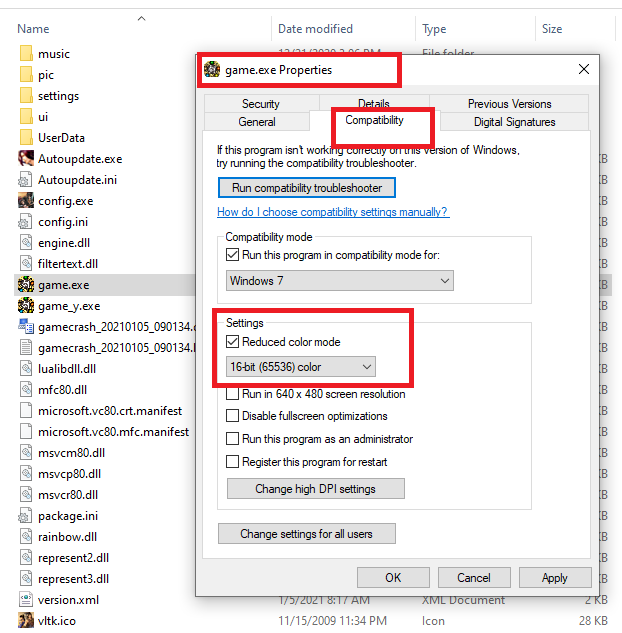The image size is (622, 633).
Task: Click Run compatibility troubleshooter button
Action: tap(307, 188)
